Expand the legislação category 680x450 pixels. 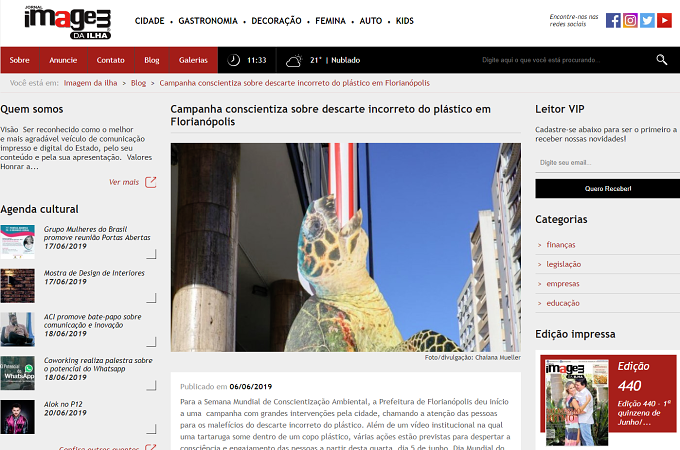563,264
